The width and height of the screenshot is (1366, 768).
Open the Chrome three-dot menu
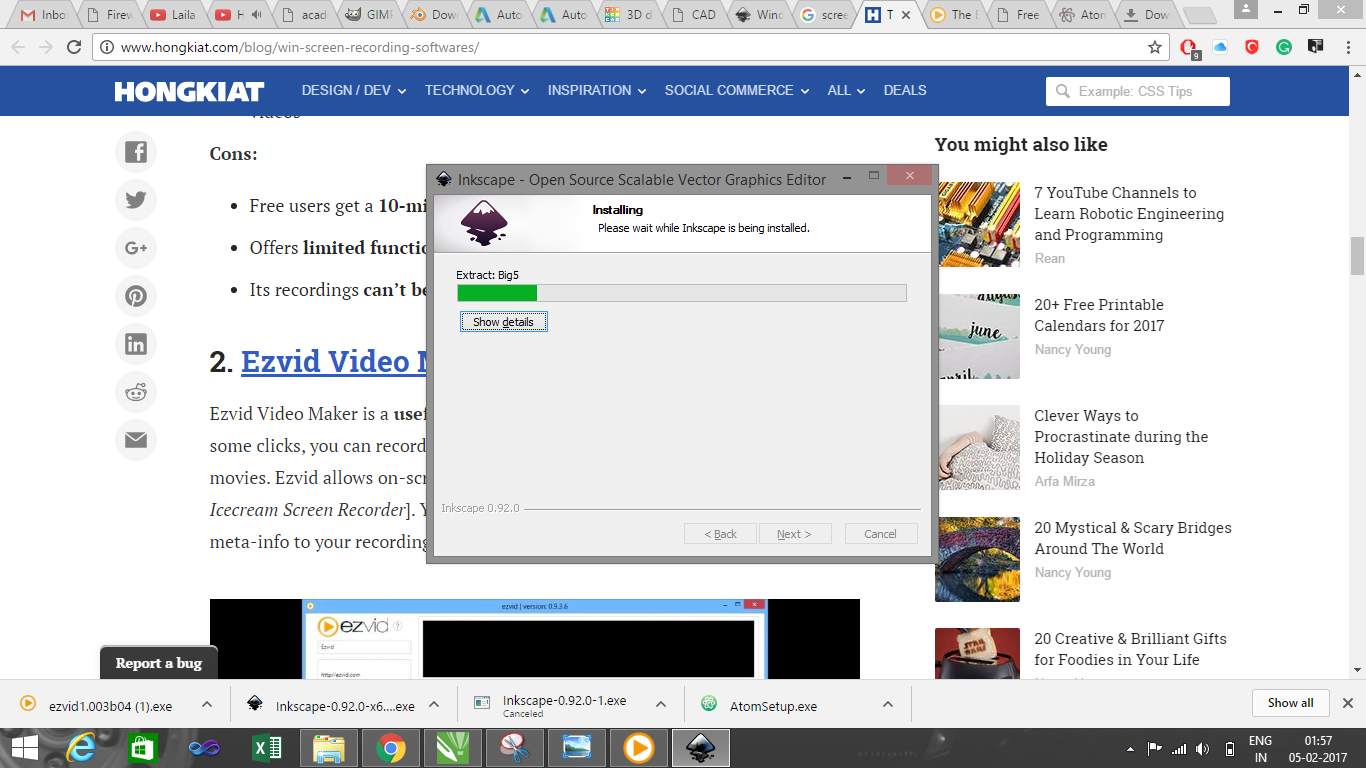[x=1347, y=47]
